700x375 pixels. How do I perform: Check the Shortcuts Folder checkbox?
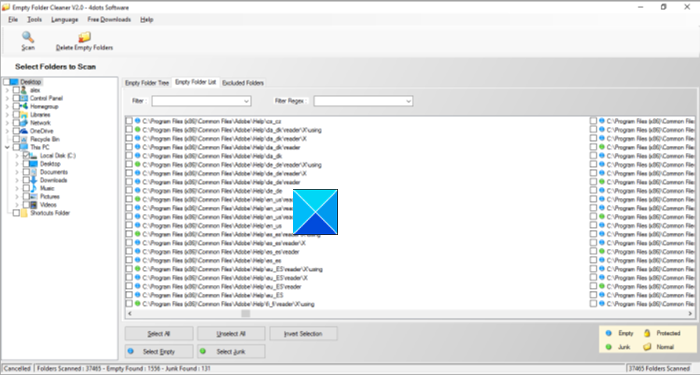pos(16,213)
